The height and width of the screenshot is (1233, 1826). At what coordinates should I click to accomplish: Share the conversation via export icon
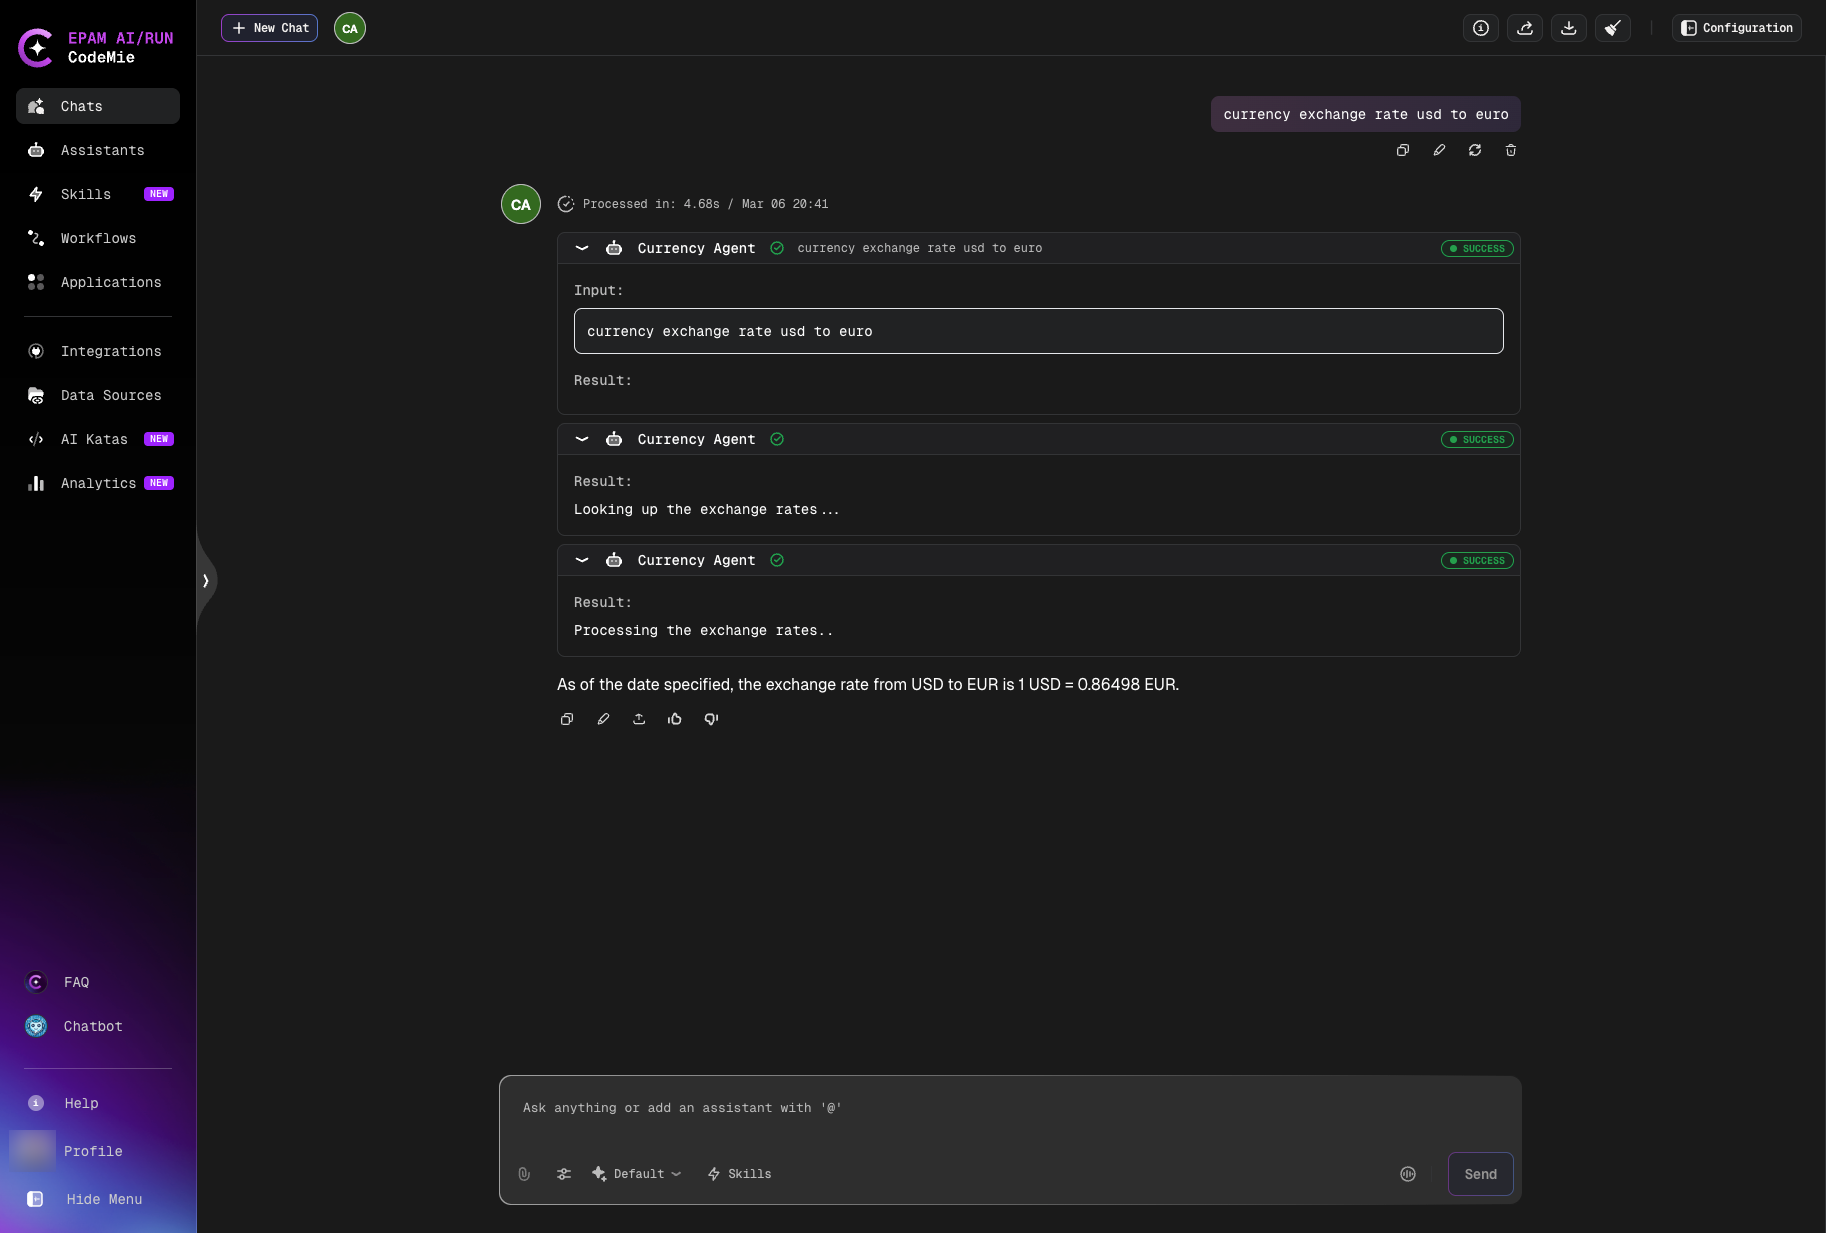pos(1525,28)
